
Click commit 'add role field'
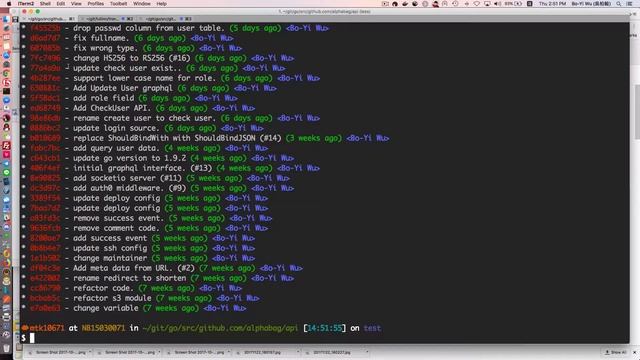104,98
